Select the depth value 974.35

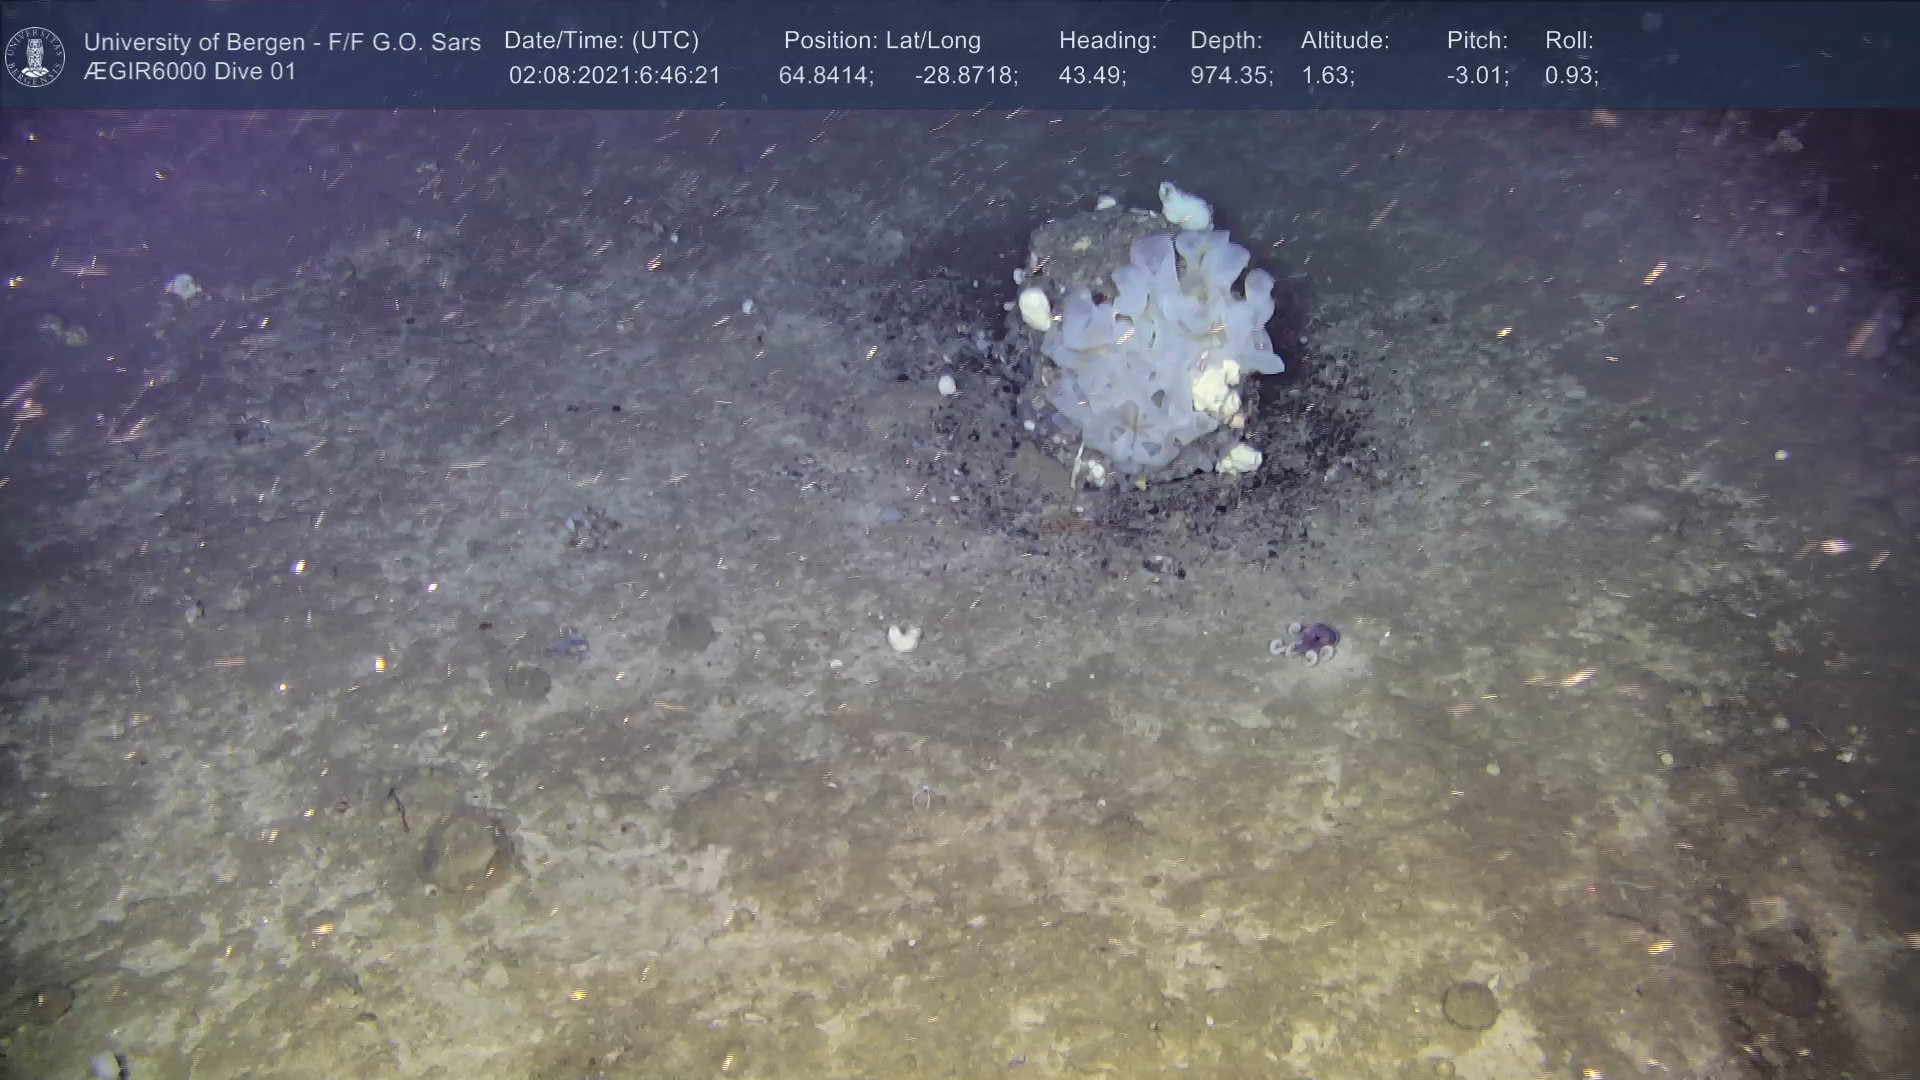(1230, 76)
